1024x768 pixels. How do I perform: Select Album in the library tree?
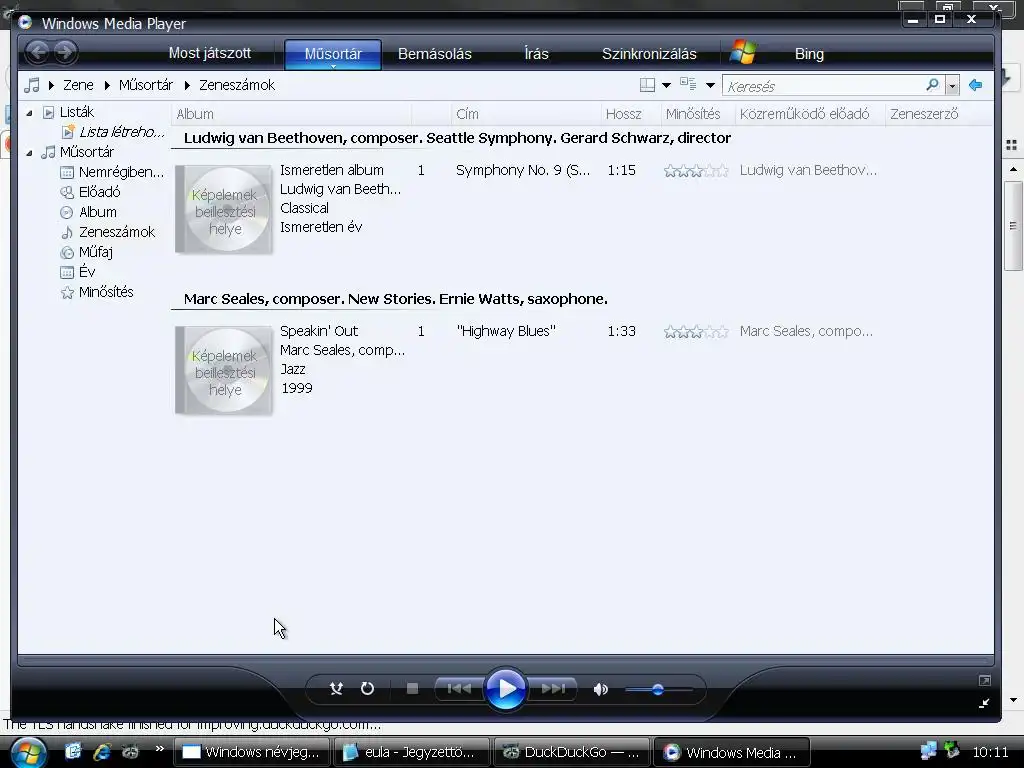click(x=97, y=212)
